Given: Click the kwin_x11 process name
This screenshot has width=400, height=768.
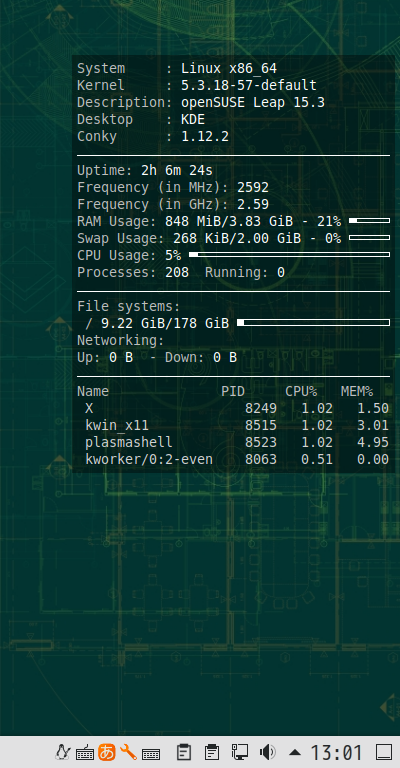Looking at the screenshot, I should pyautogui.click(x=117, y=426).
